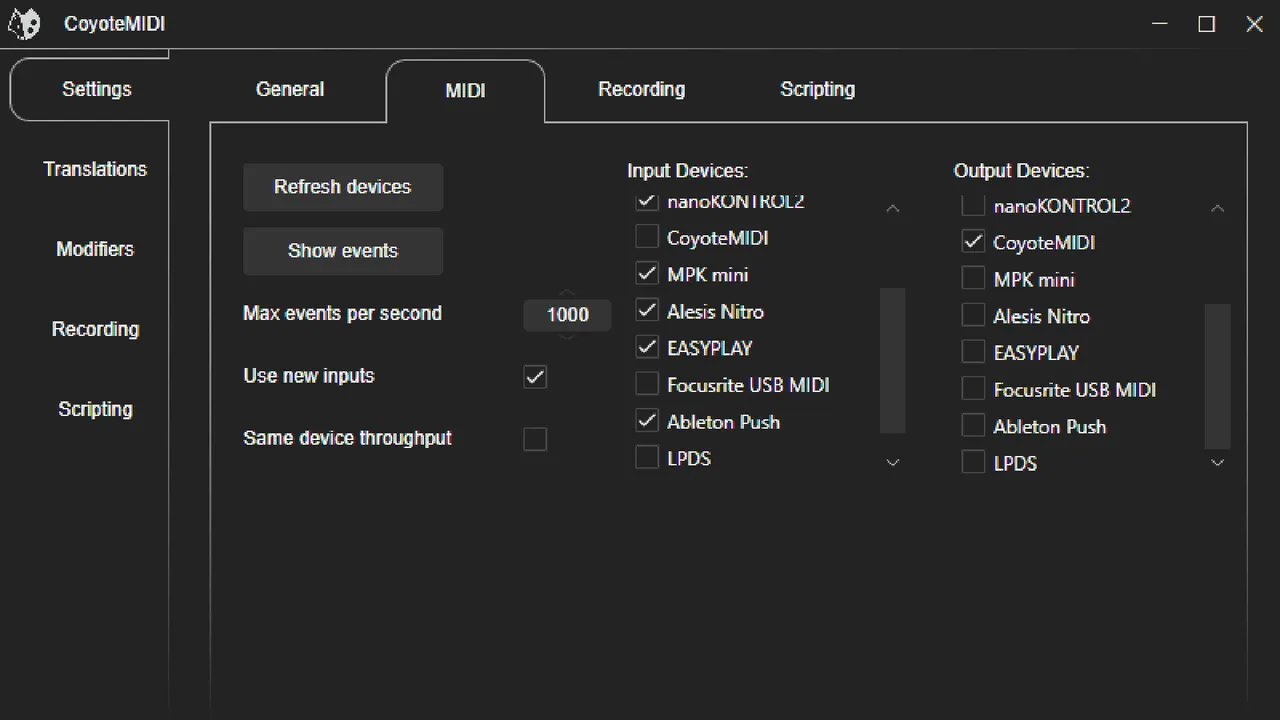Check EASYPLAY output device
The height and width of the screenshot is (720, 1280).
(x=973, y=352)
